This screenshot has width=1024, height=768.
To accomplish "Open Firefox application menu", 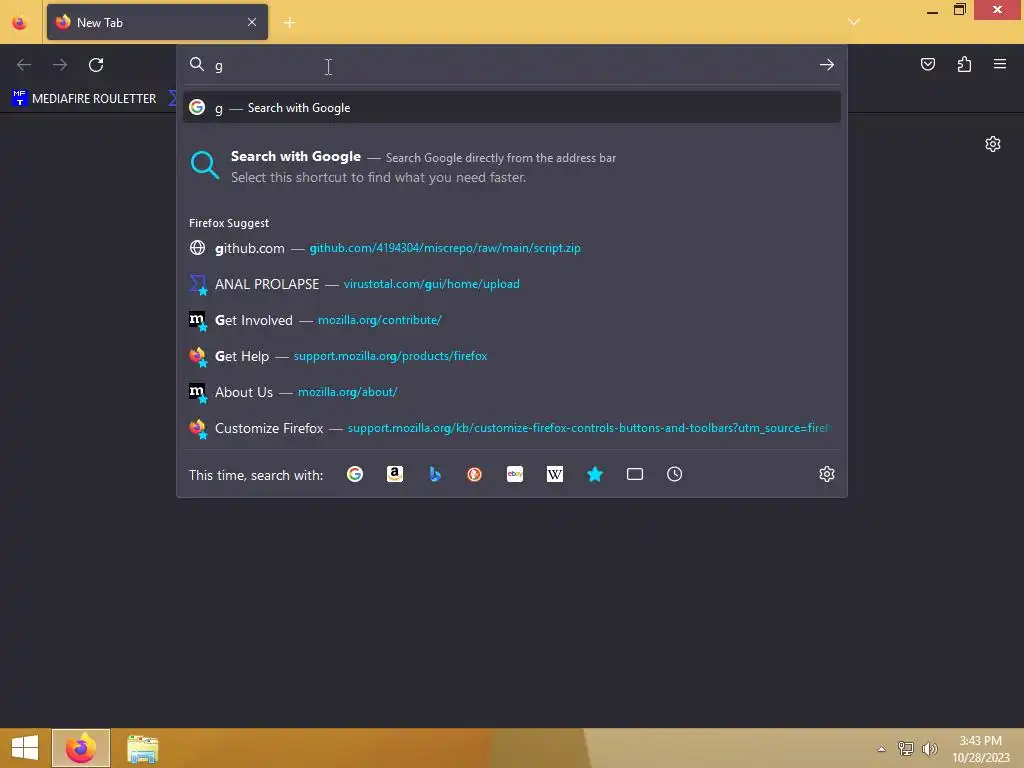I will coord(1000,64).
